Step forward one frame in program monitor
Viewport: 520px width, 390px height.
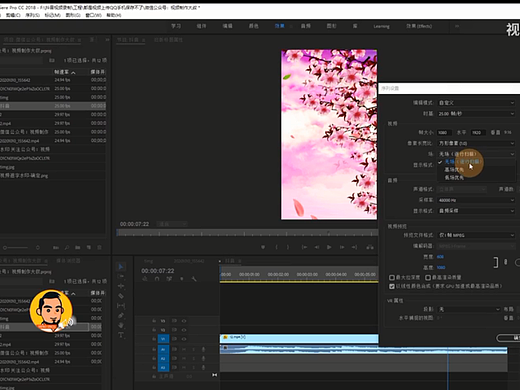342,247
